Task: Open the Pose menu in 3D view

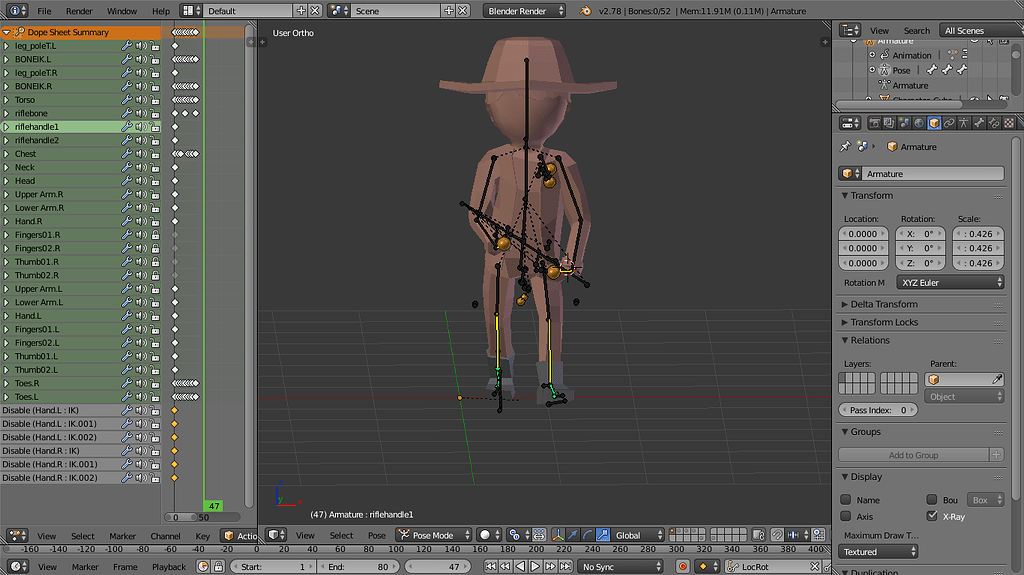Action: 377,535
